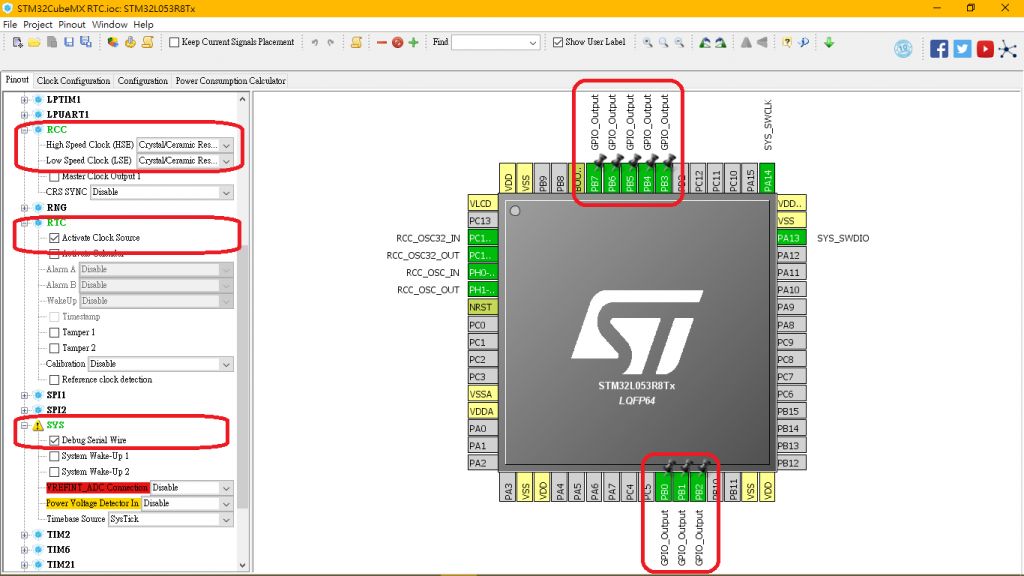Enable Reference clock detection
This screenshot has width=1024, height=576.
54,380
